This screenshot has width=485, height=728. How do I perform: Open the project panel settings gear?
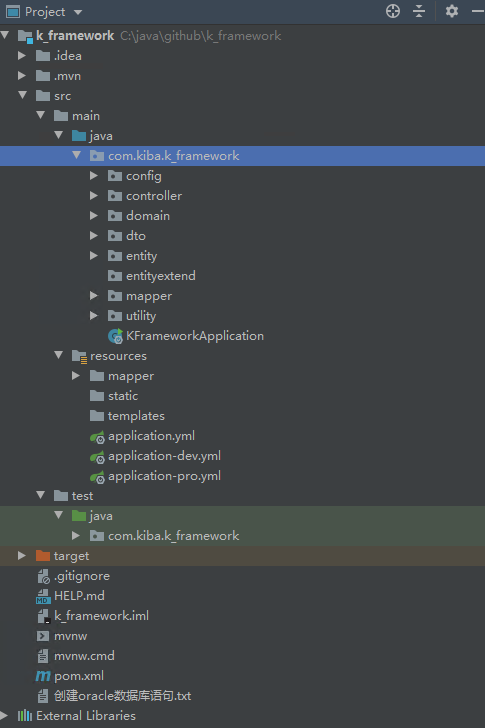coord(452,11)
